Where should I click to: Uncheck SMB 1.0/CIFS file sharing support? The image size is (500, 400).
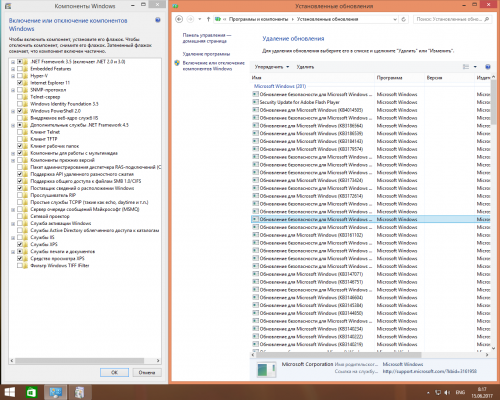pyautogui.click(x=20, y=181)
